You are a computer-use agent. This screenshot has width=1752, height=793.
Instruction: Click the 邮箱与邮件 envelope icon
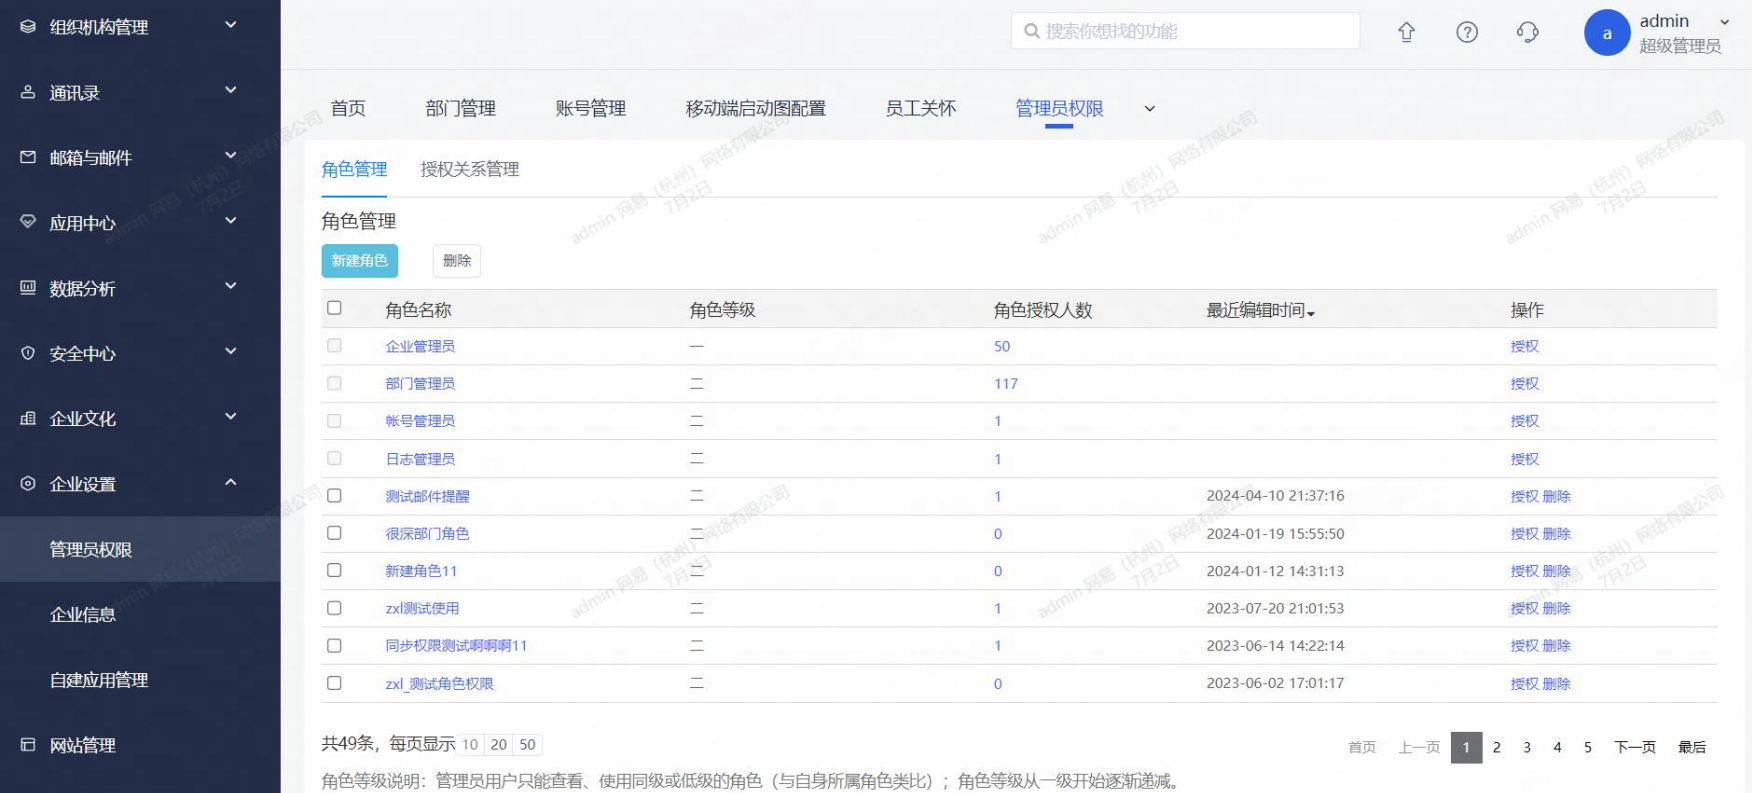click(28, 157)
